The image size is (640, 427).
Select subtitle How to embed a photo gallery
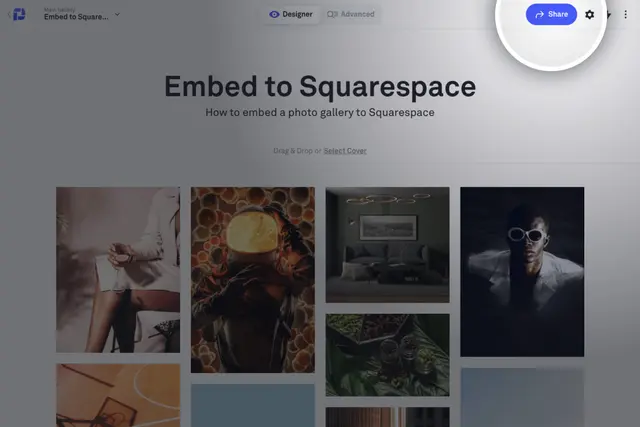320,112
